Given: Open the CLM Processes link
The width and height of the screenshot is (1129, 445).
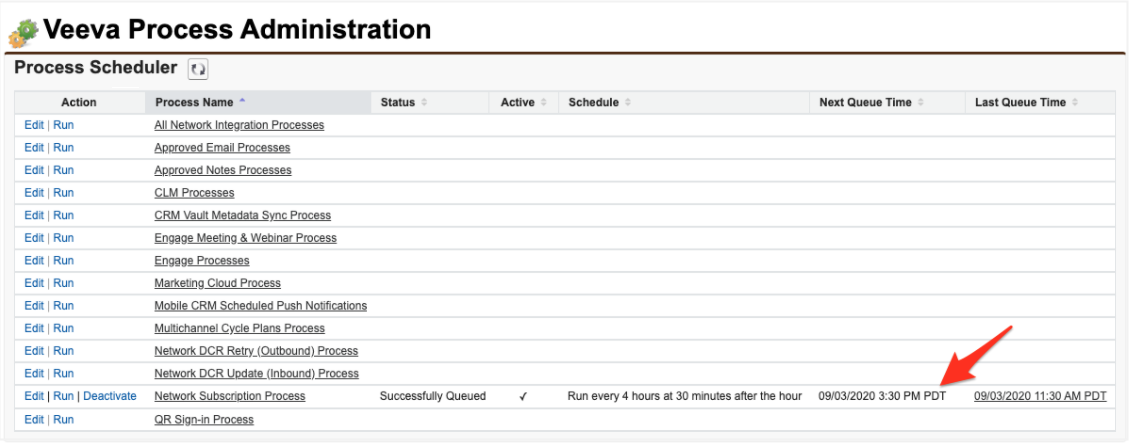Looking at the screenshot, I should 194,193.
